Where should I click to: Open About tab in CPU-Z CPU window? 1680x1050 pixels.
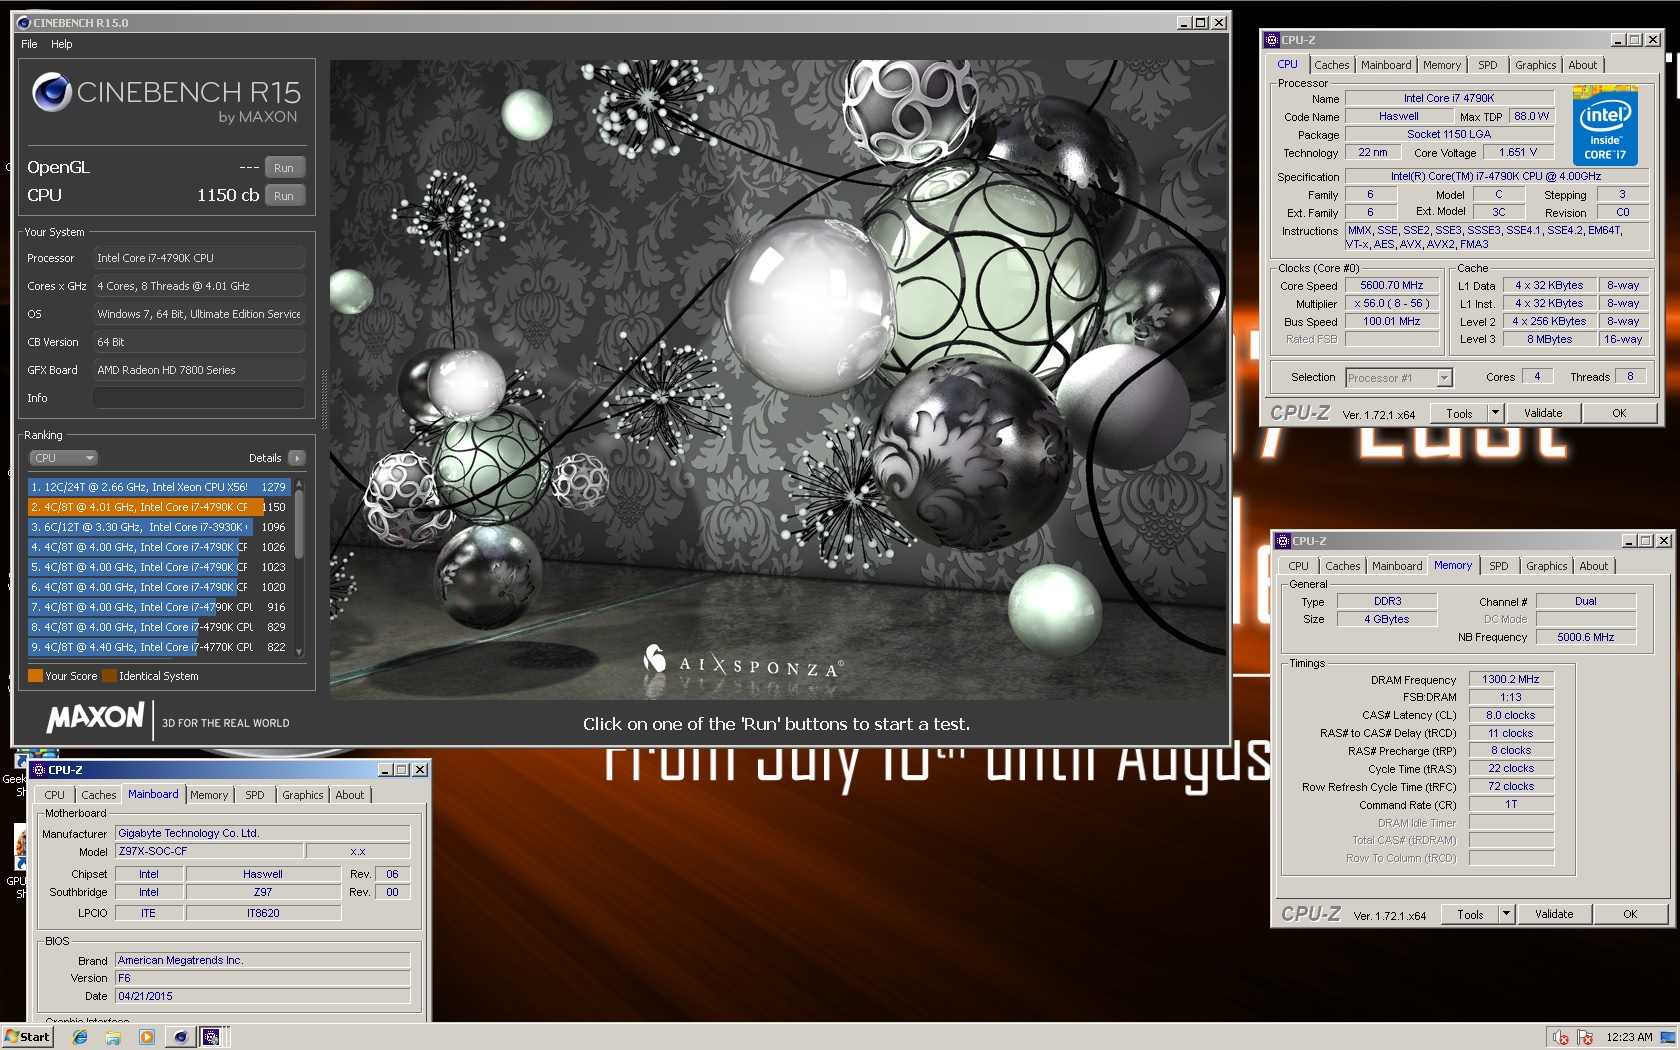[1582, 65]
